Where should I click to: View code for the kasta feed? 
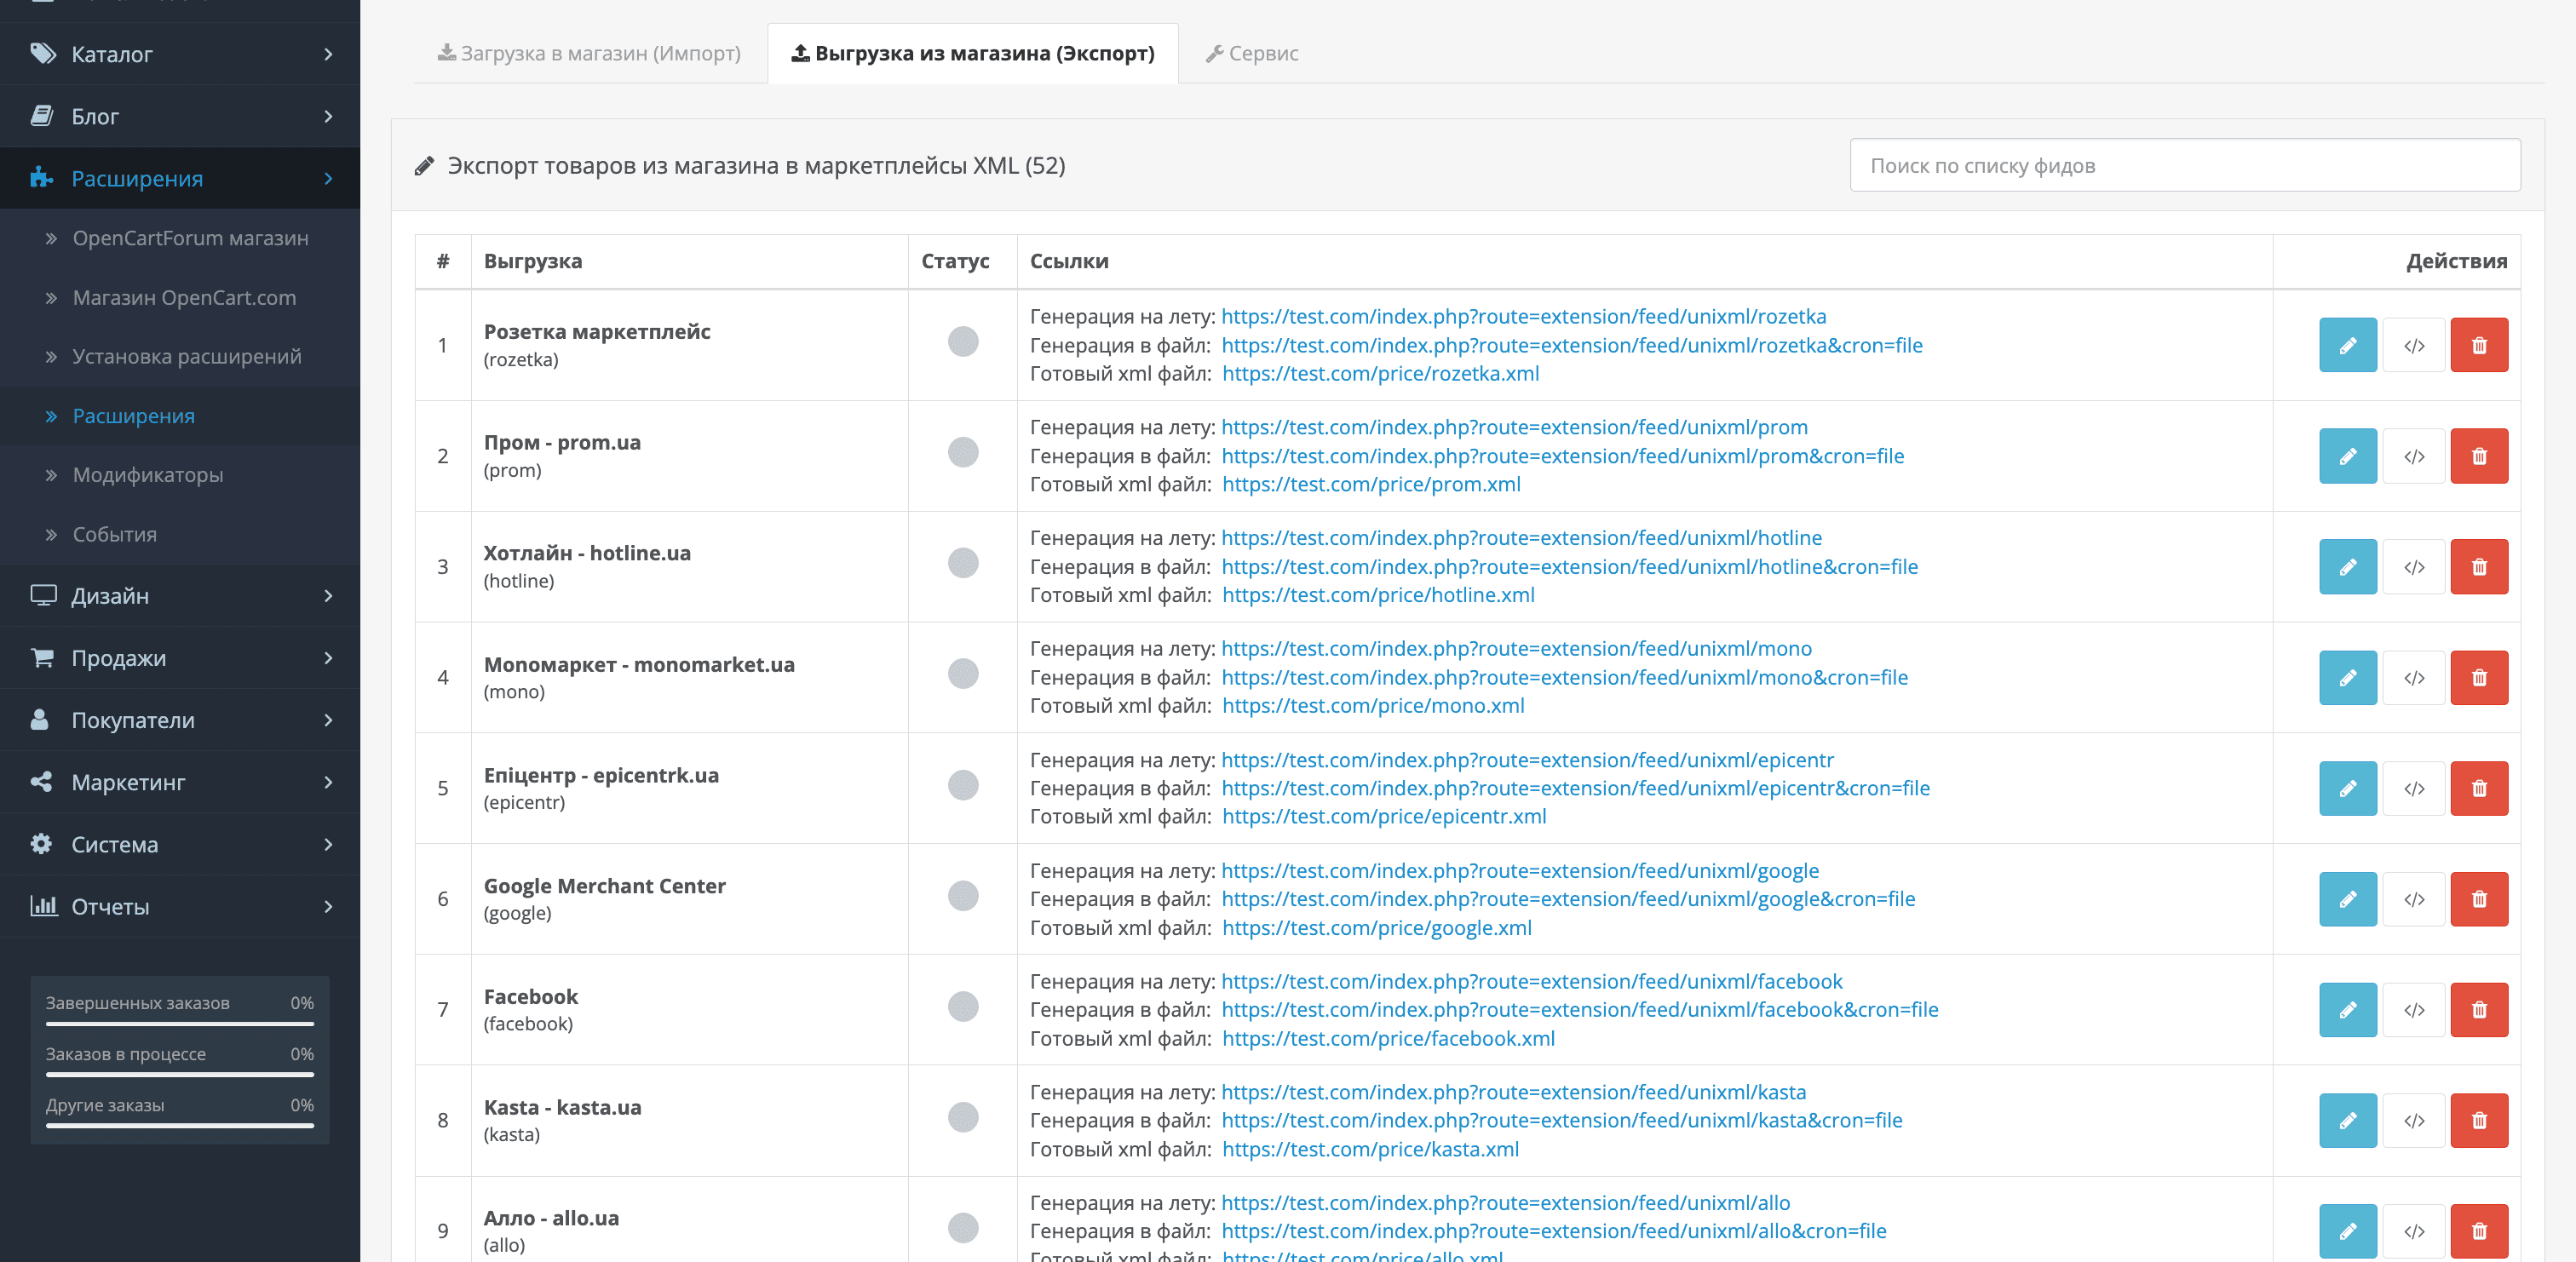2413,1120
